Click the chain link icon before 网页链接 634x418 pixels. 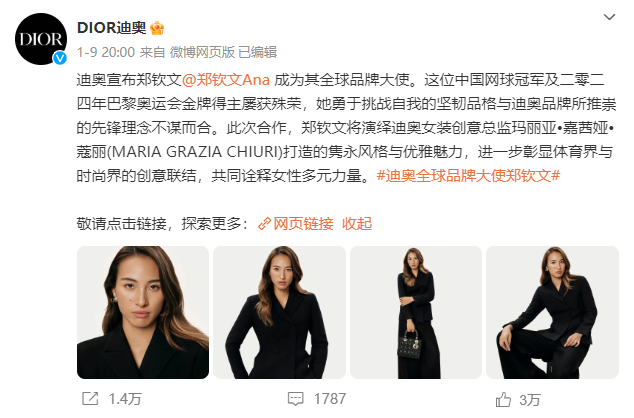coord(264,224)
